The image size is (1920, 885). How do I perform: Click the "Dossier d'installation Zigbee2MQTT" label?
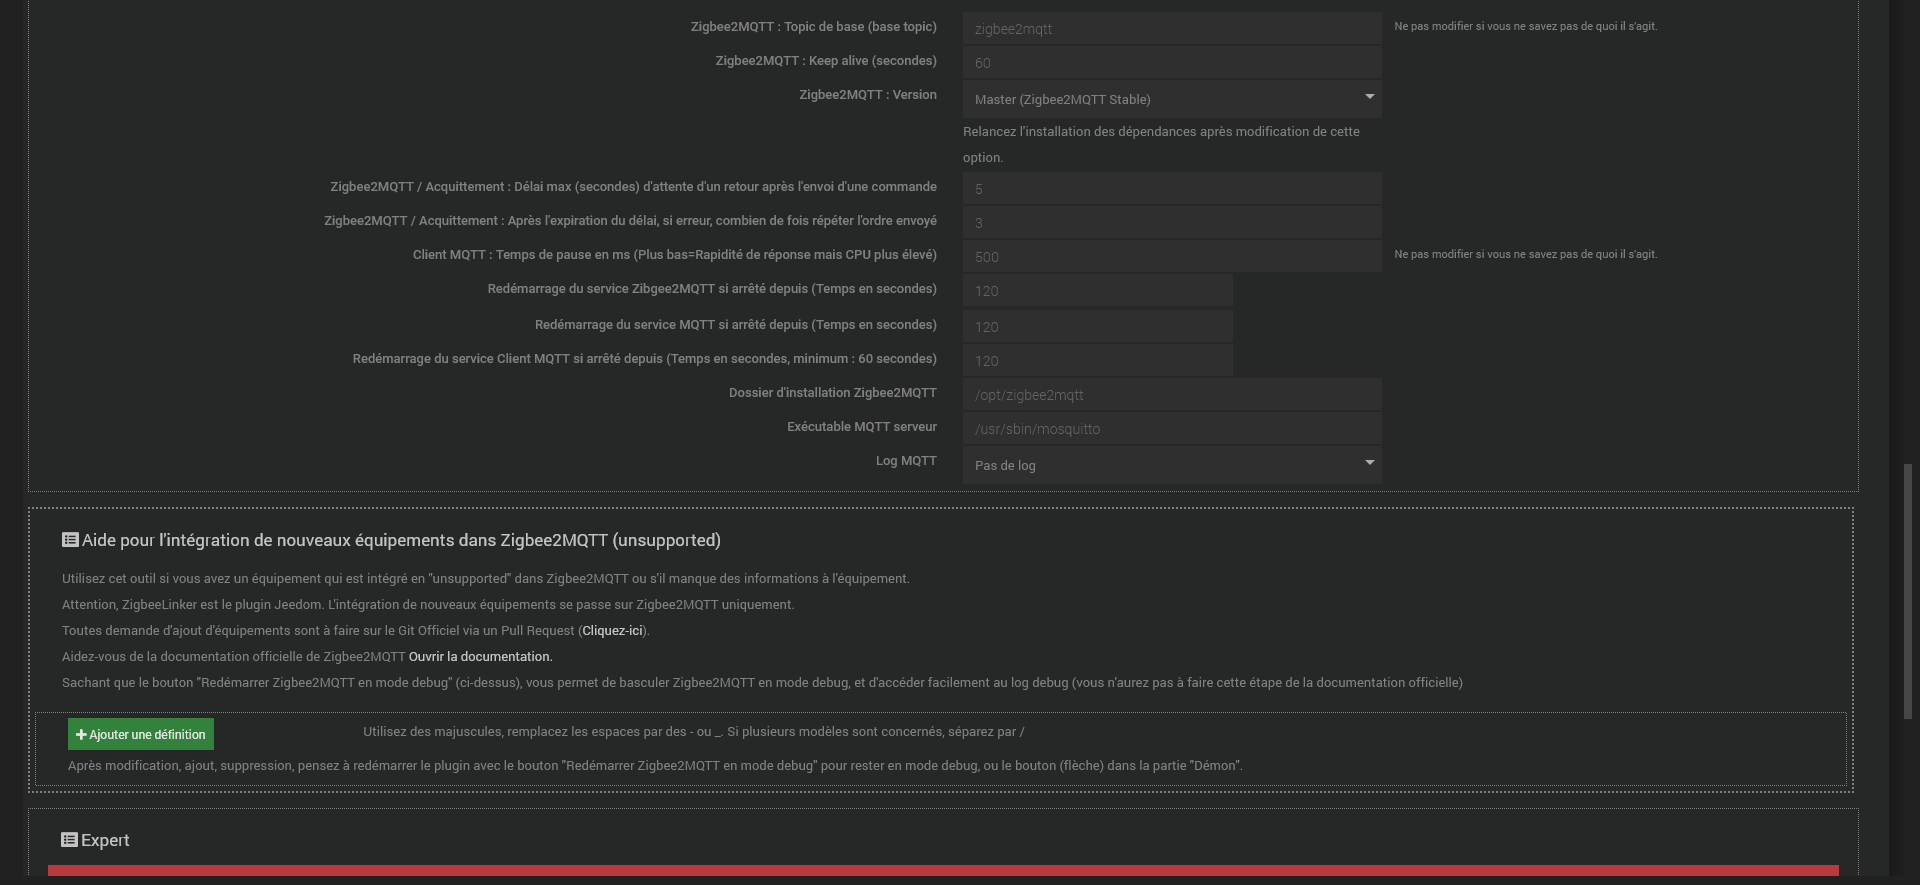coord(833,393)
